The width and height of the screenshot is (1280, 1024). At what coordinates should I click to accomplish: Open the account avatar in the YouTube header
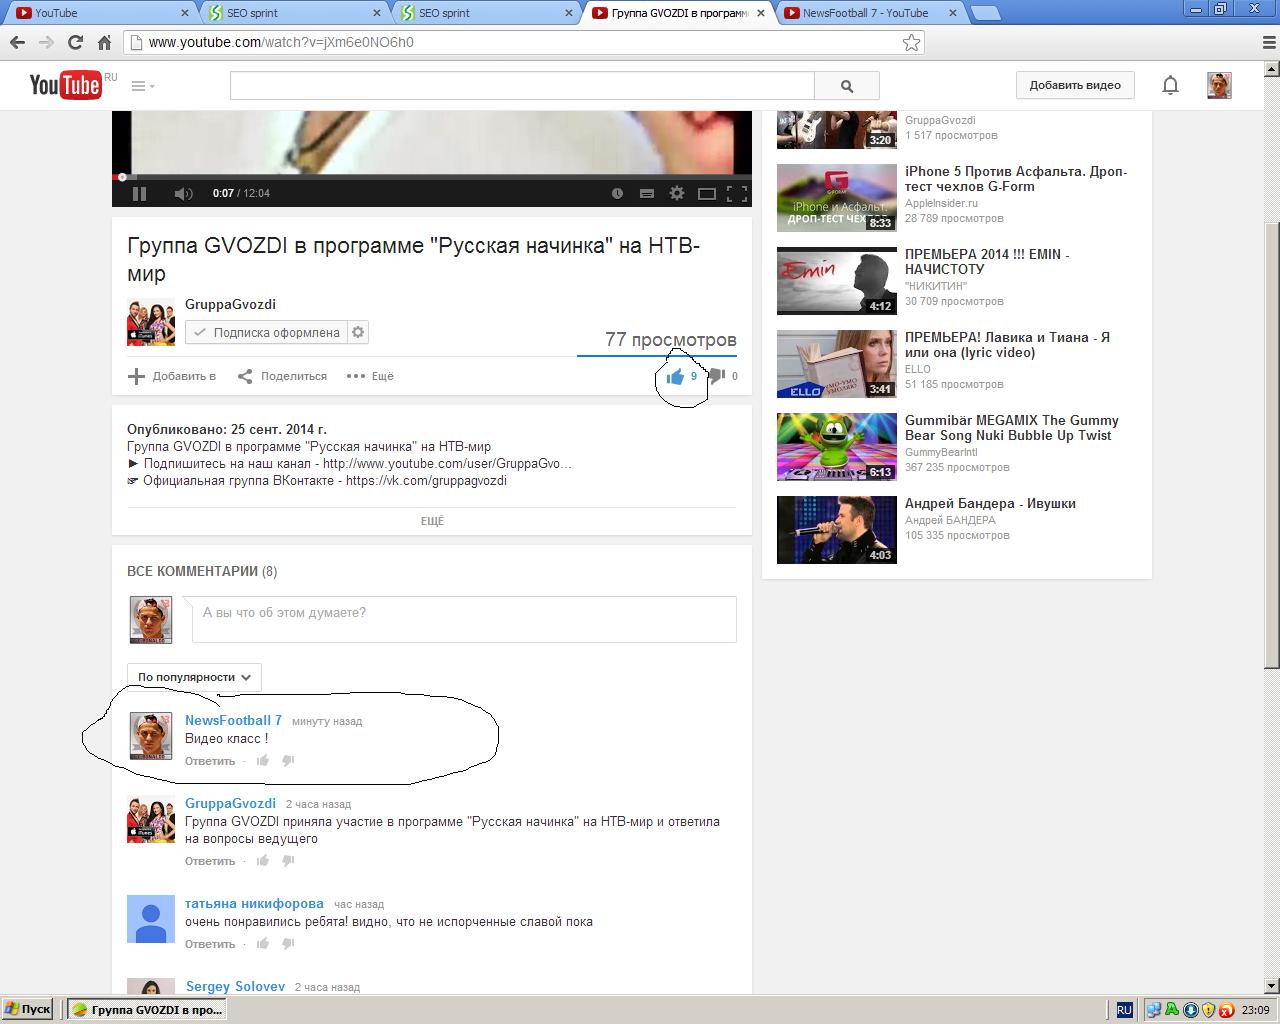(1219, 85)
